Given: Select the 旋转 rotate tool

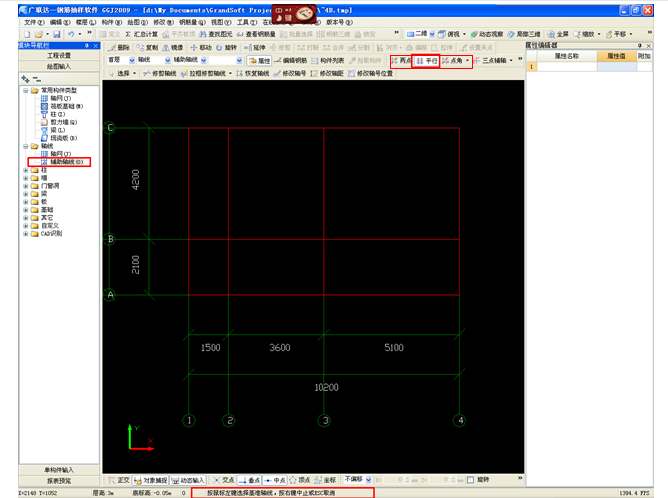Looking at the screenshot, I should coord(226,48).
